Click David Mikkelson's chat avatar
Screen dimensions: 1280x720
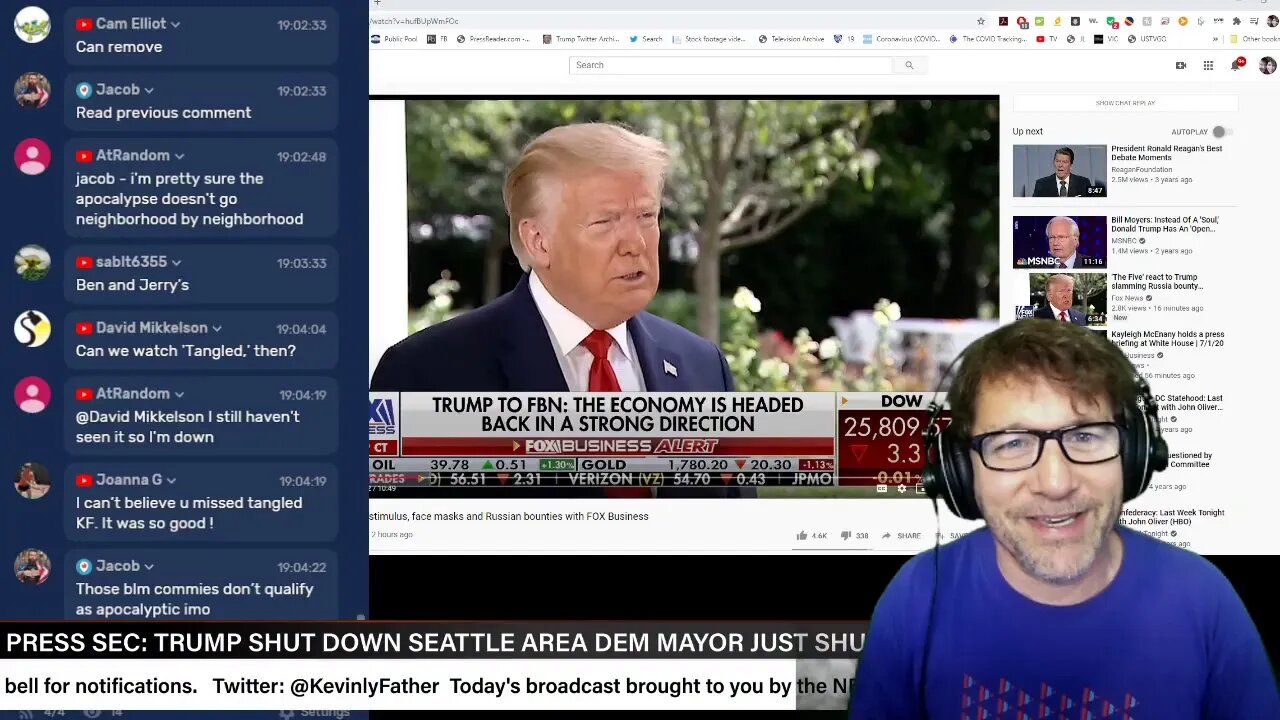pyautogui.click(x=32, y=328)
